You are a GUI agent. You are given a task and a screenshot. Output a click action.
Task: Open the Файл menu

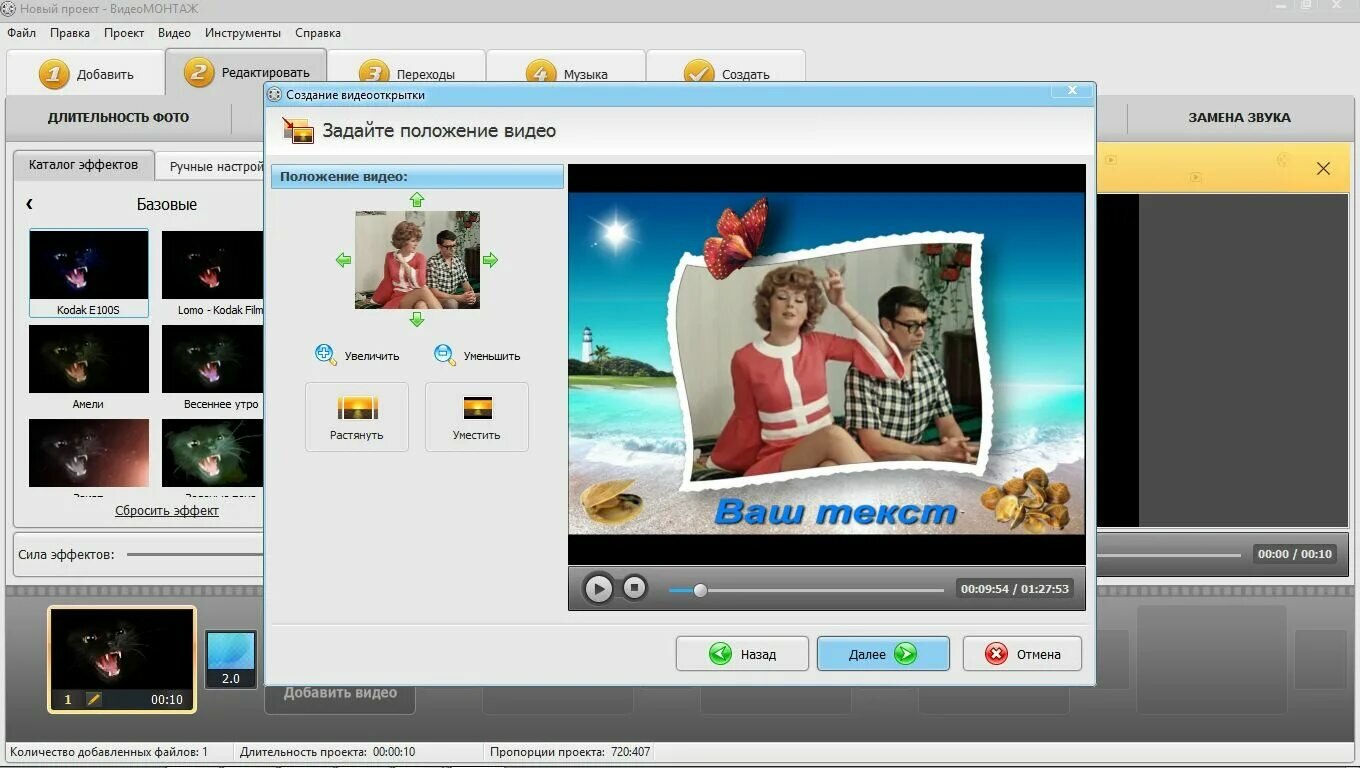[21, 33]
